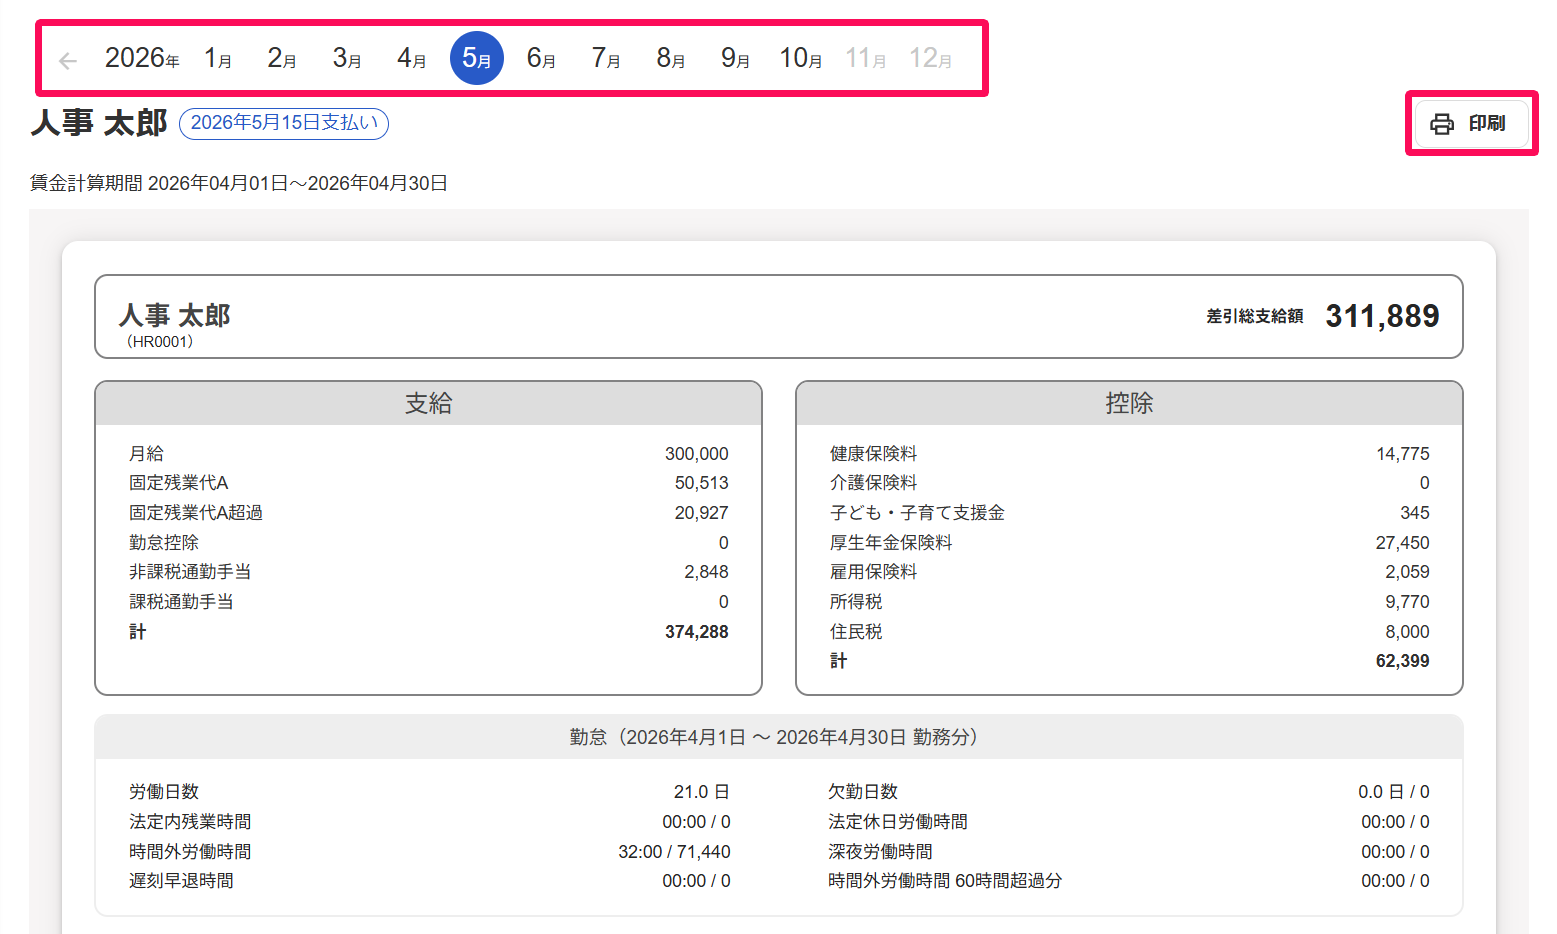This screenshot has width=1557, height=934.
Task: Click the 住民税 value 8,000
Action: point(1407,632)
